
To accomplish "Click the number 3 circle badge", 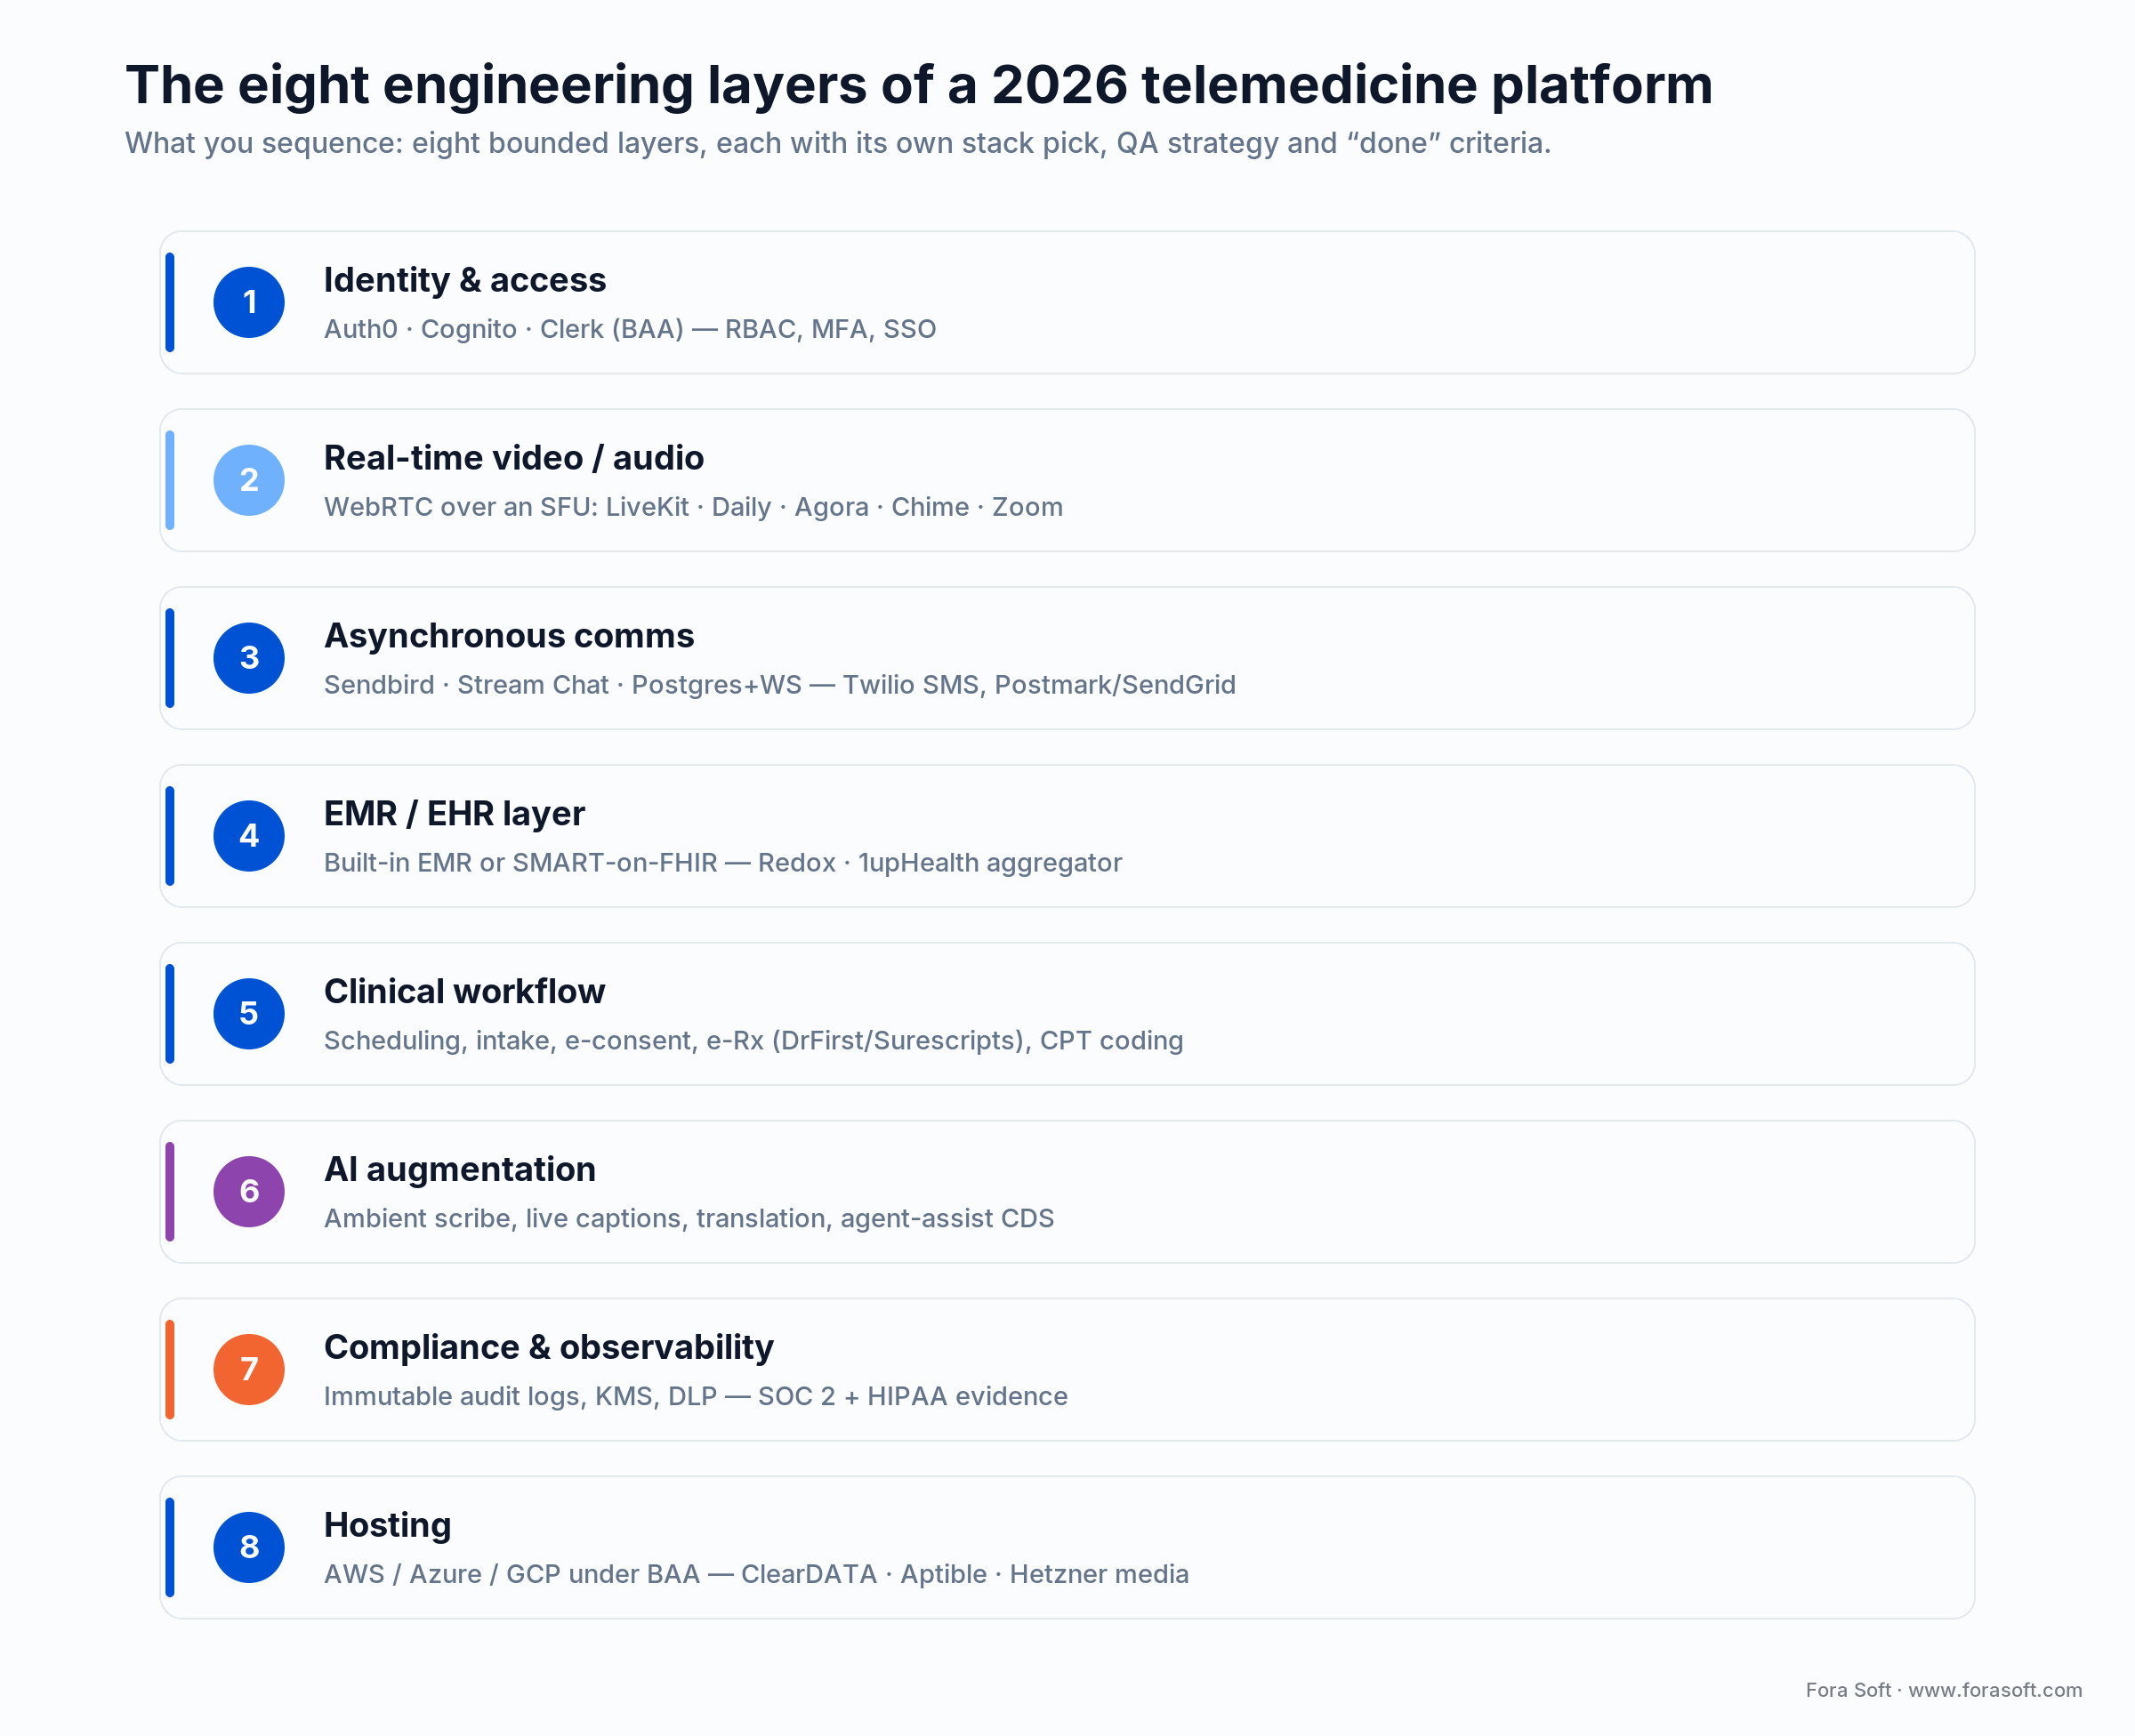I will click(249, 658).
